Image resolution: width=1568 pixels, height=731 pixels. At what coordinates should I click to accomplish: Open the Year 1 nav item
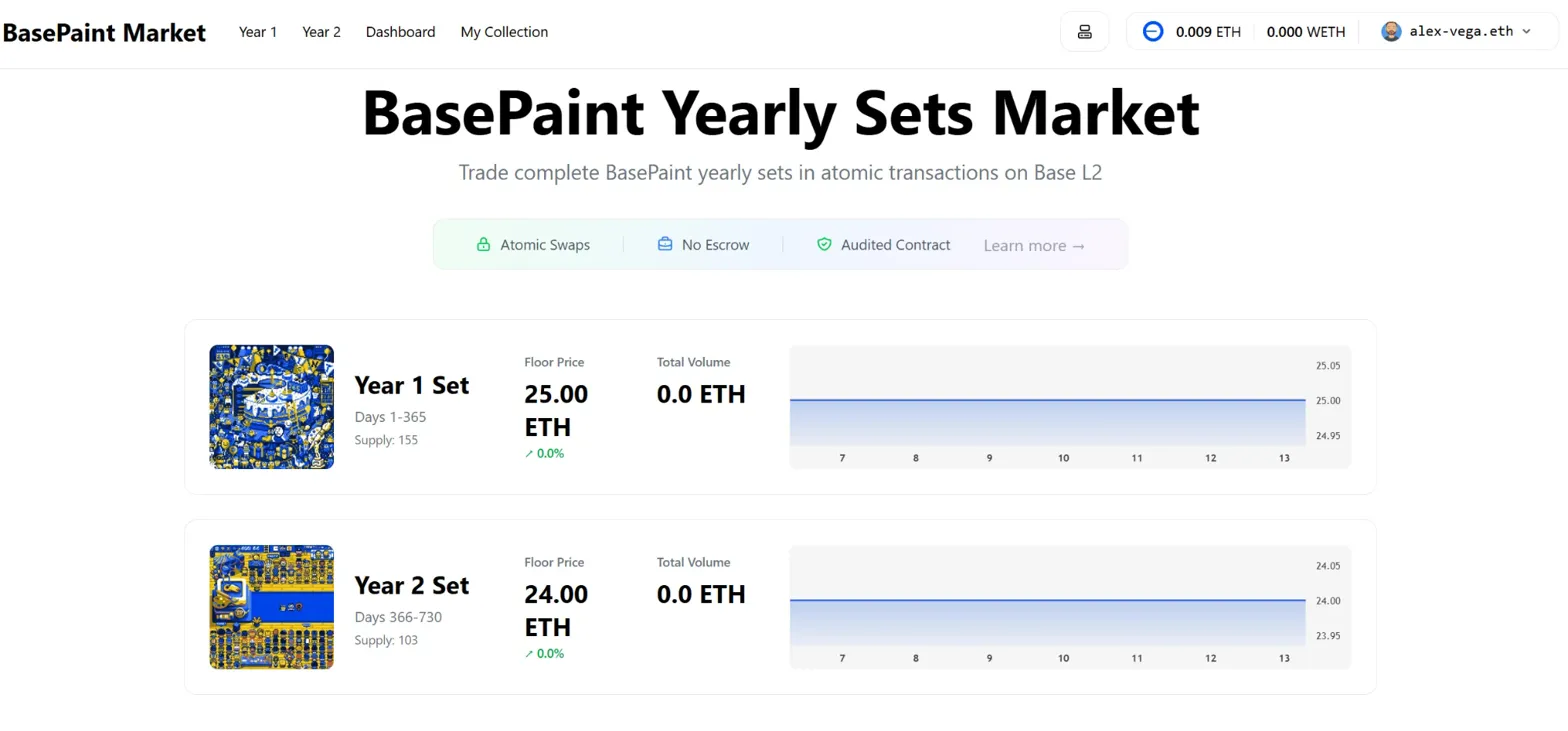point(258,32)
